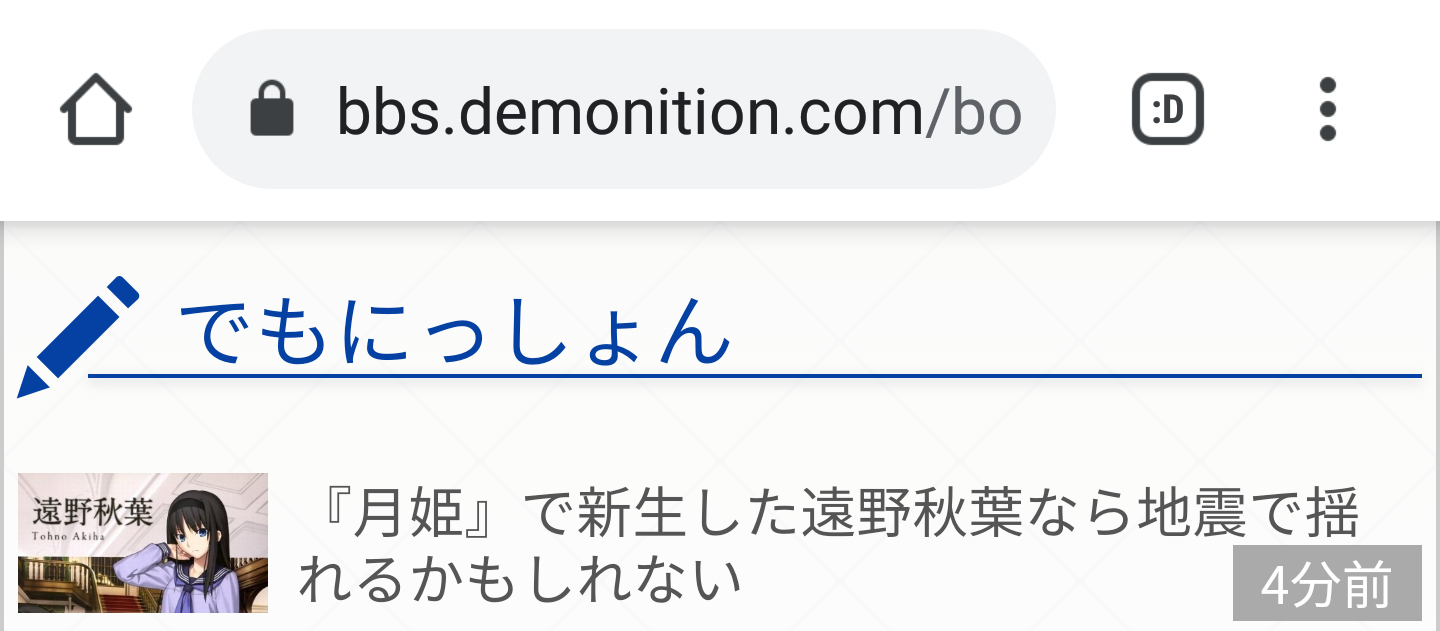Open the three-dot browser menu

click(x=1327, y=110)
